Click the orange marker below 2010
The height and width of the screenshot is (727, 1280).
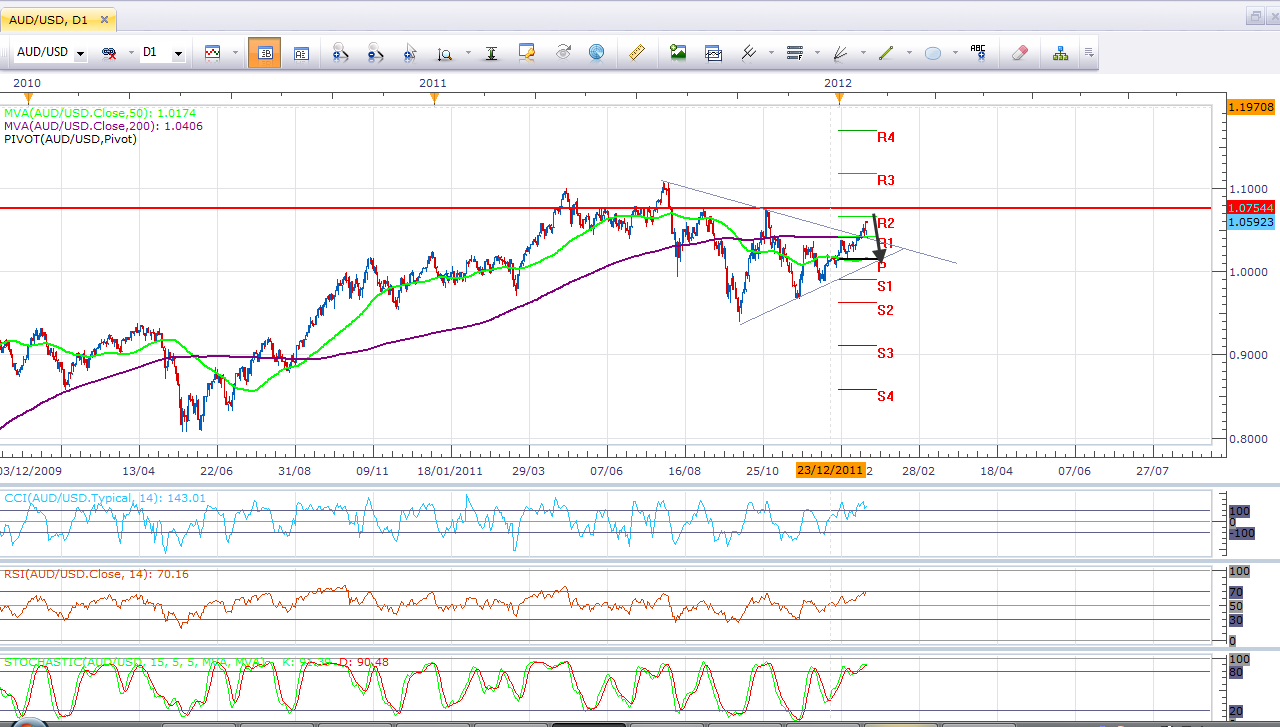pyautogui.click(x=28, y=98)
